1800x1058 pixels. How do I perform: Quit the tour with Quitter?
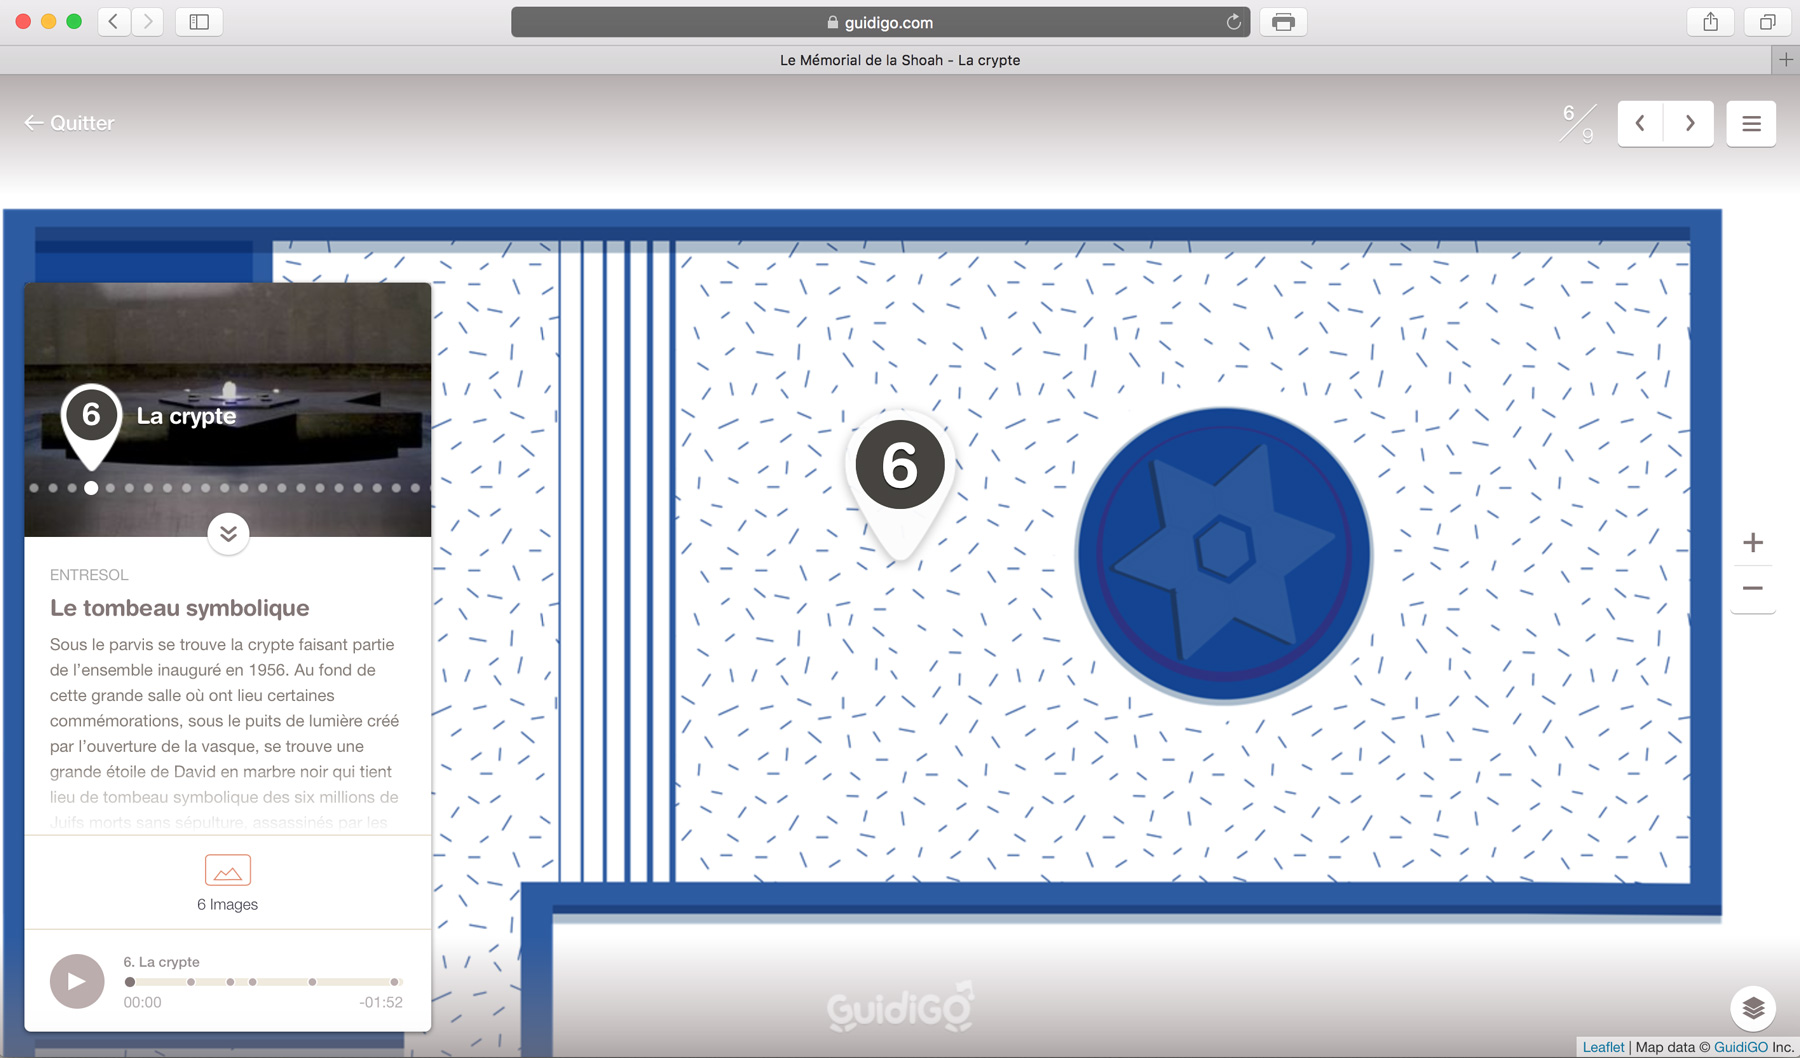(x=69, y=123)
